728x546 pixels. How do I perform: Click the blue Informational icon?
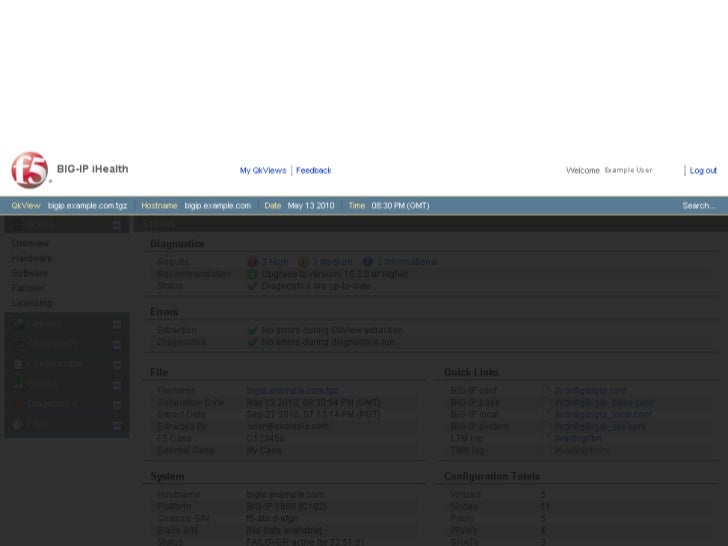(x=367, y=262)
